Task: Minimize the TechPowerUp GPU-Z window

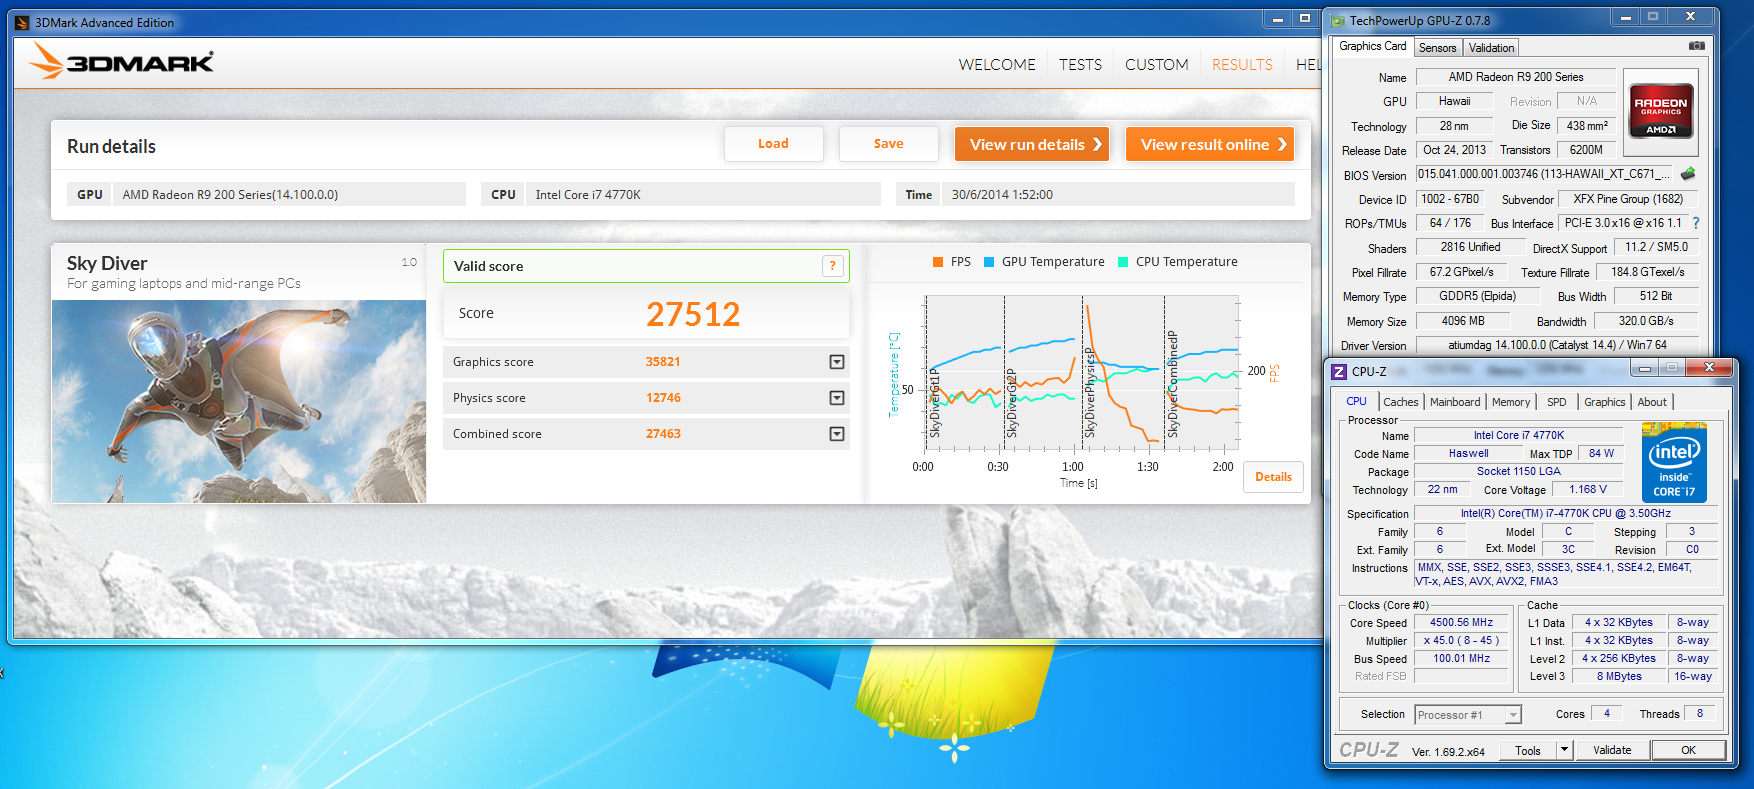Action: coord(1625,17)
